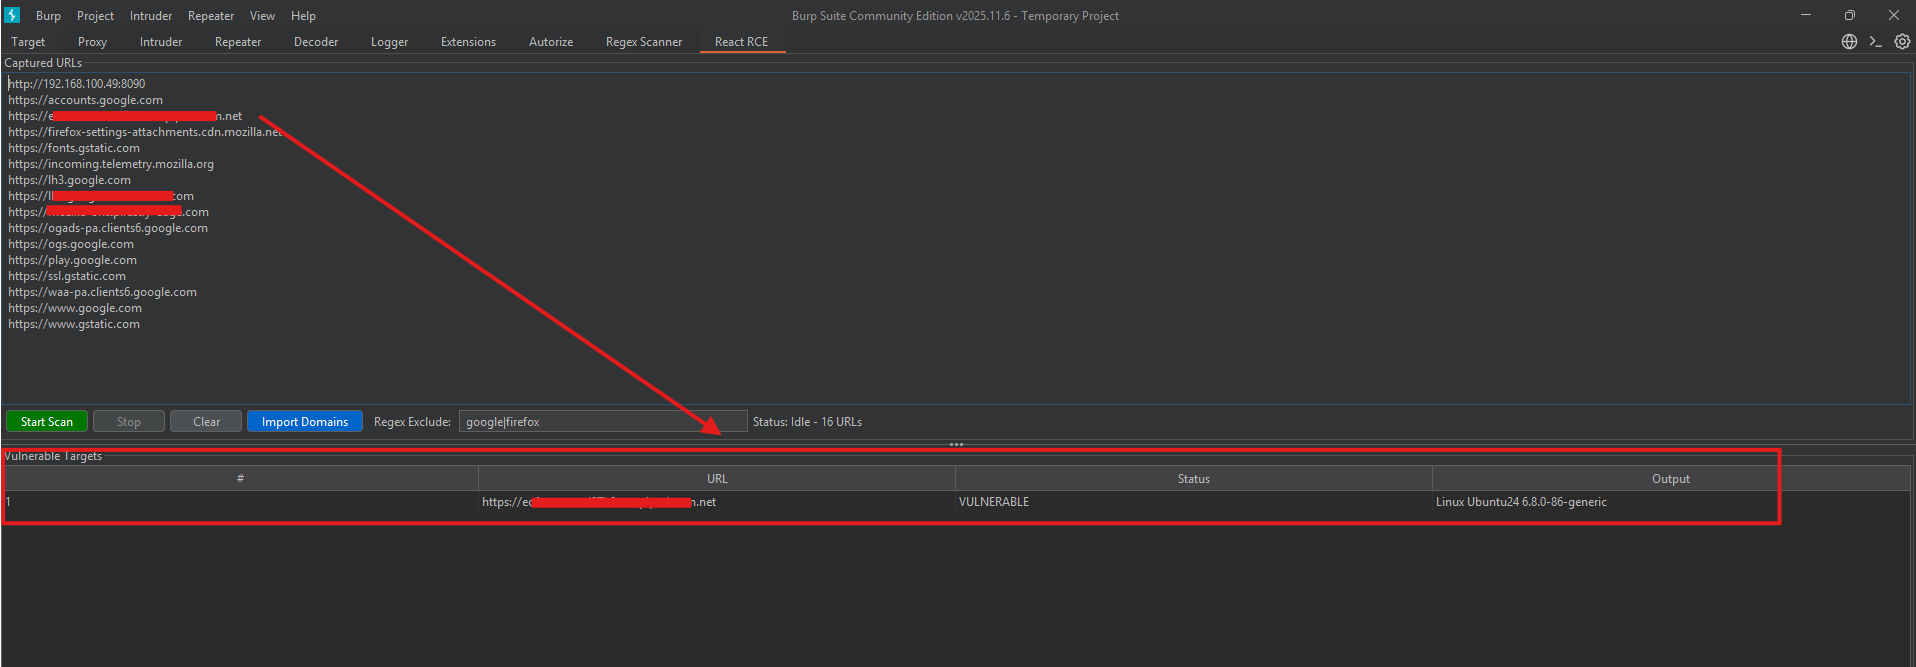Select row number 1 in Vulnerable Targets
The image size is (1916, 667).
pos(240,502)
